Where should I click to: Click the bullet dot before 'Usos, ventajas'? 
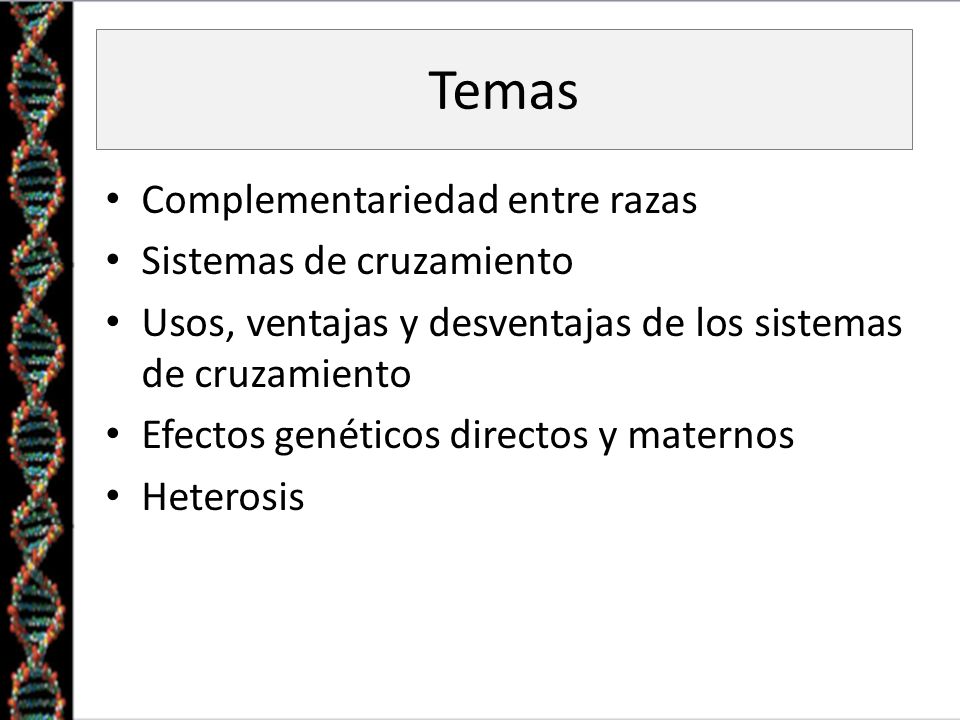click(x=113, y=321)
